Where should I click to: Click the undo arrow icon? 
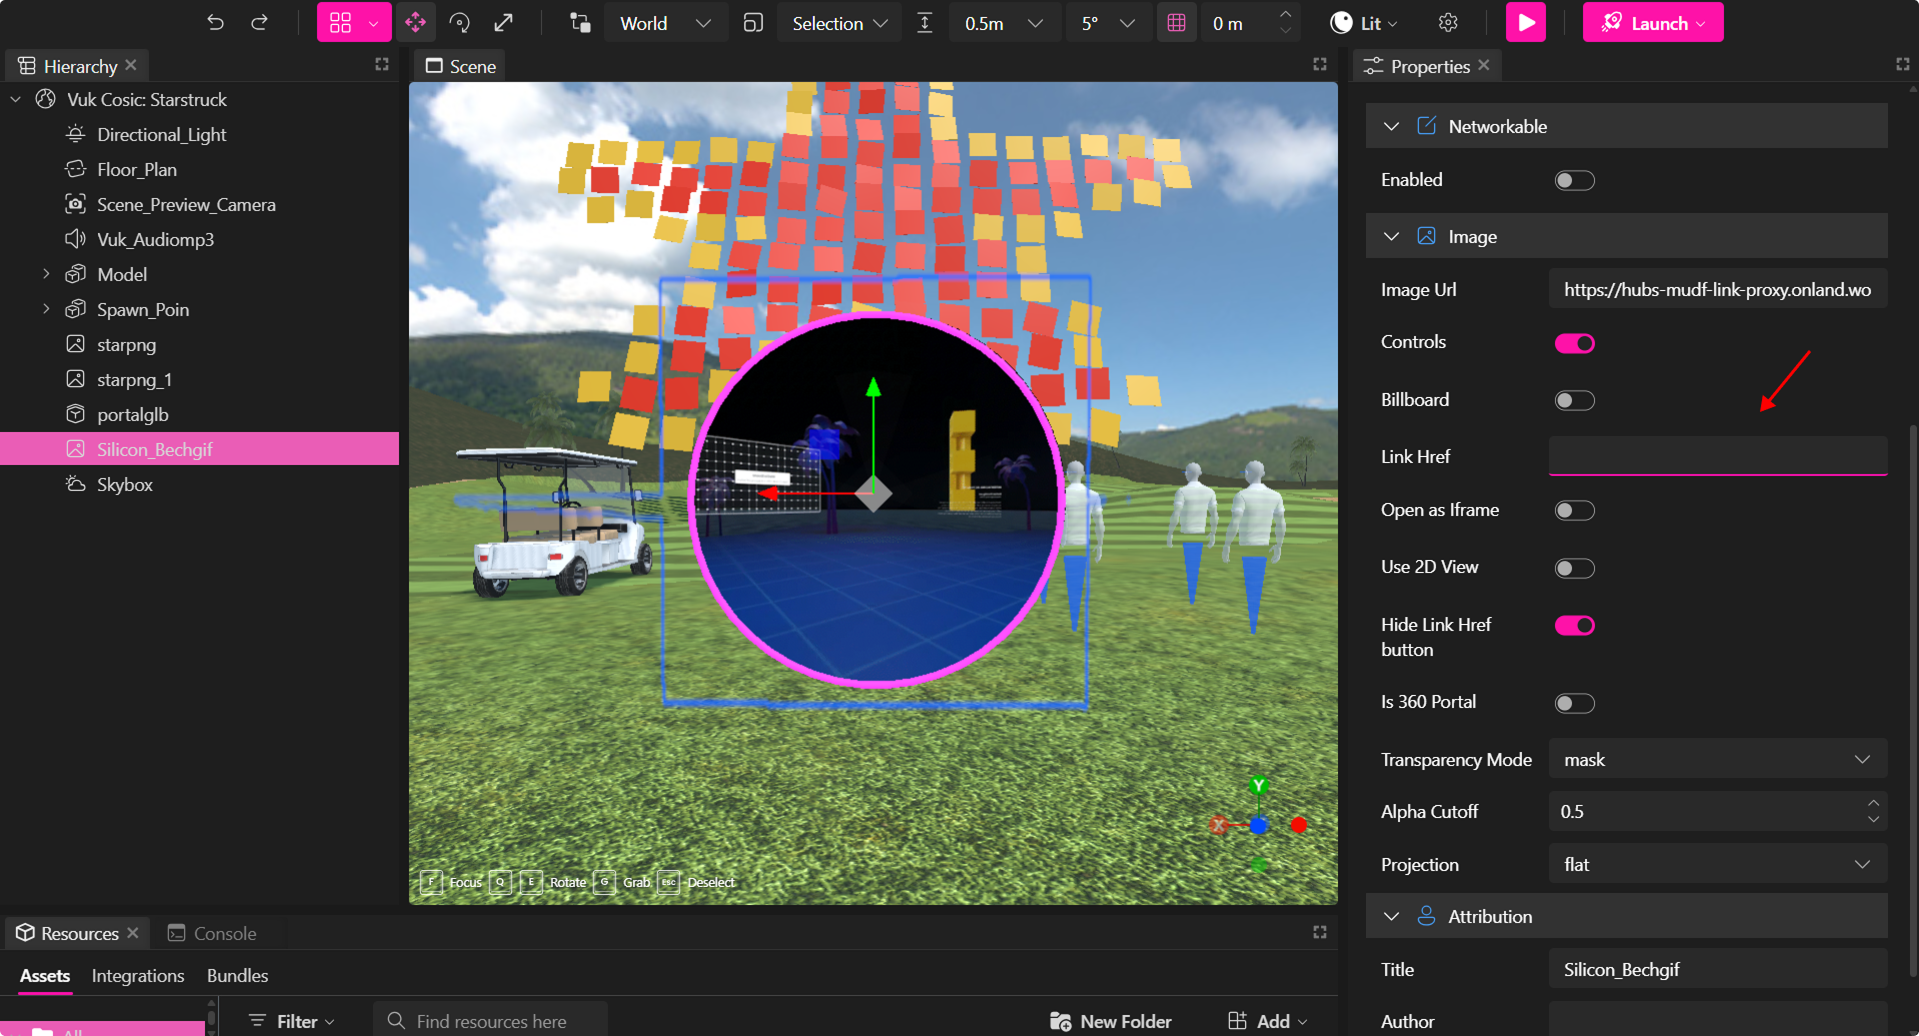pos(215,22)
